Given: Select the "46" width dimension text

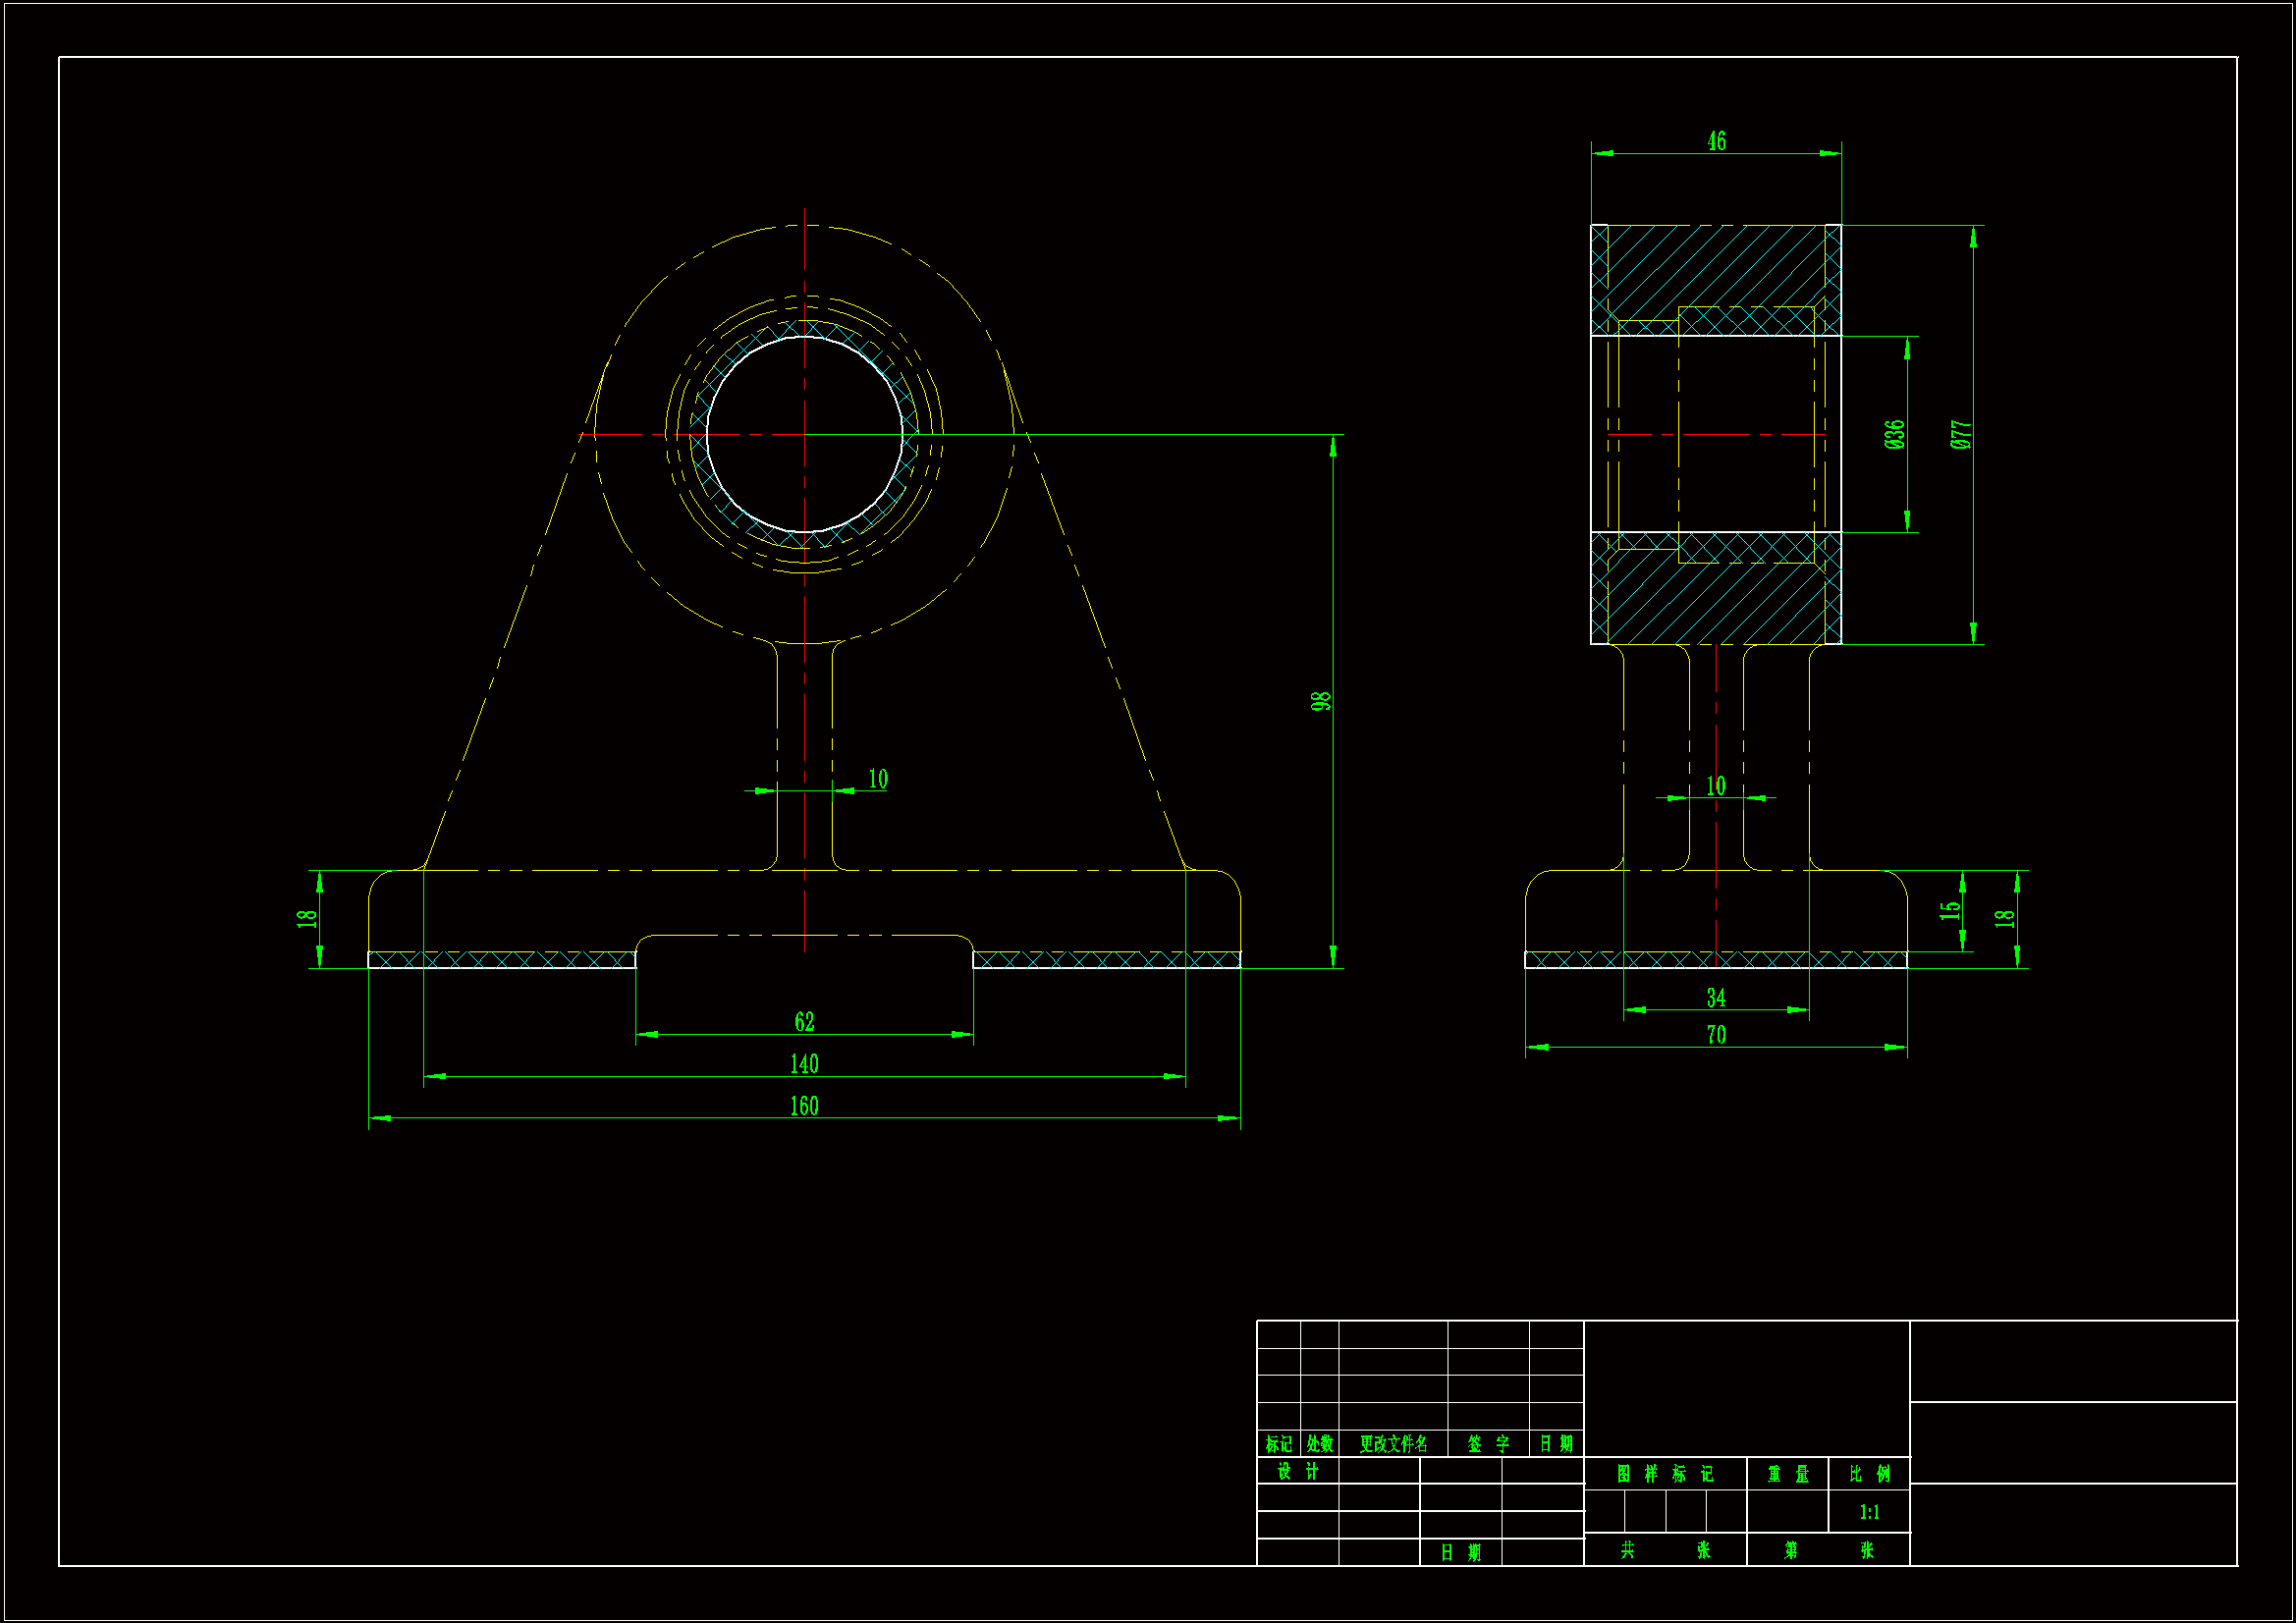Looking at the screenshot, I should pyautogui.click(x=1716, y=141).
